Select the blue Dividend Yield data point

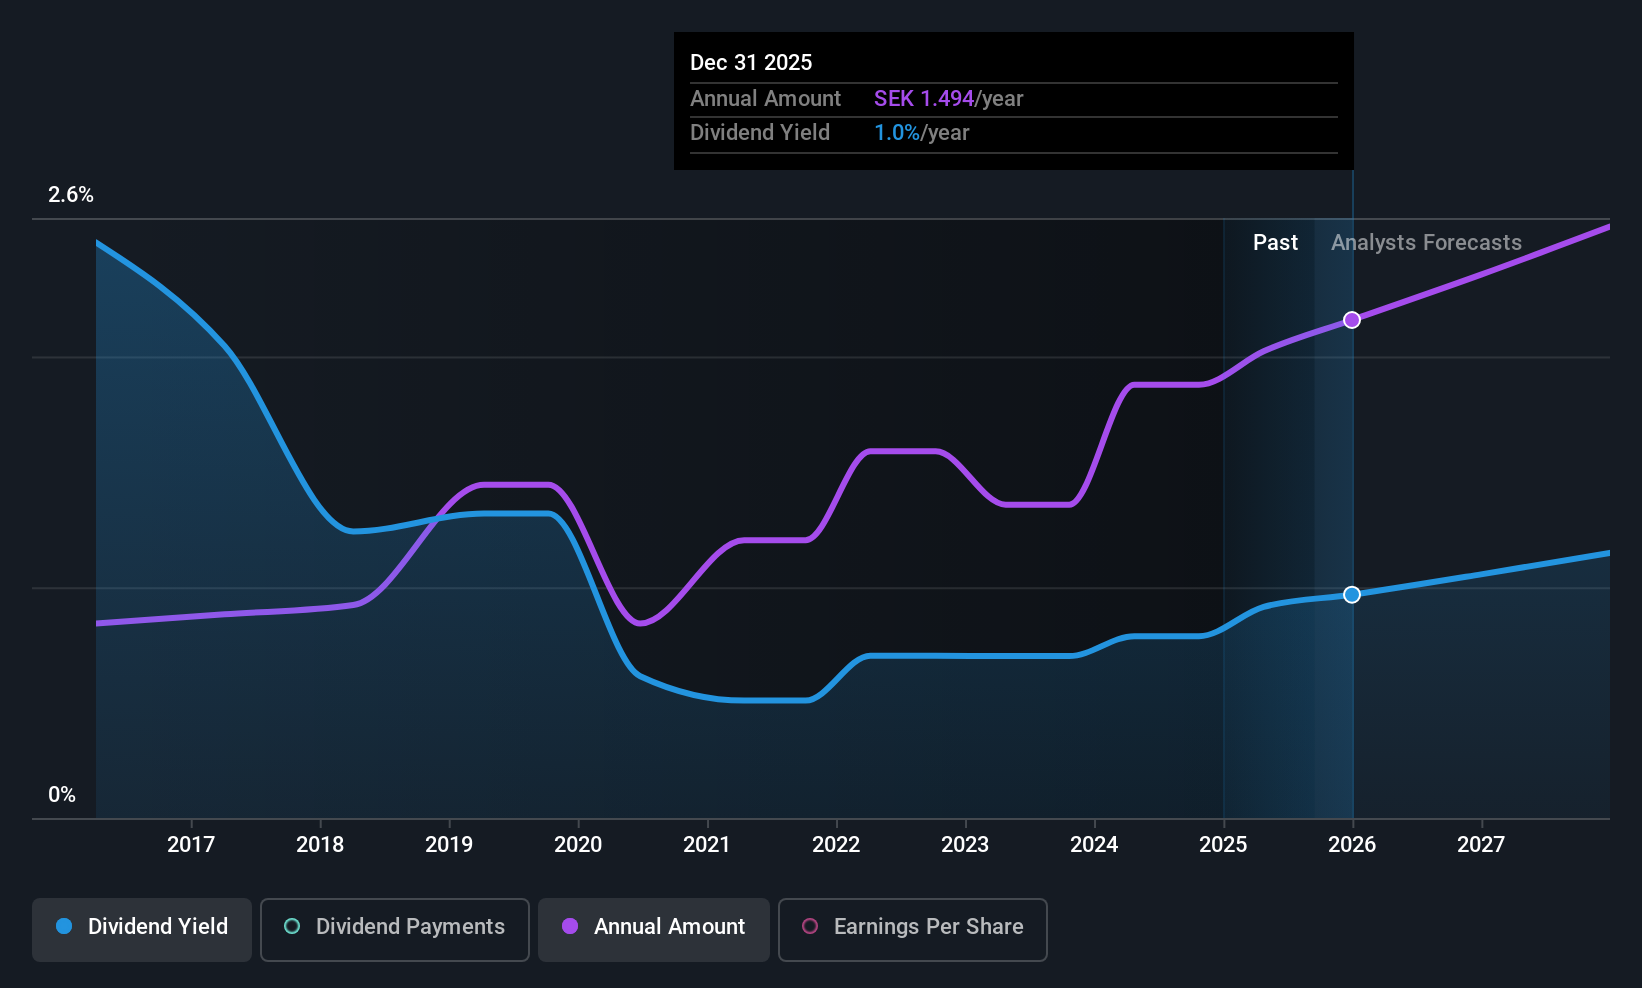(1352, 595)
